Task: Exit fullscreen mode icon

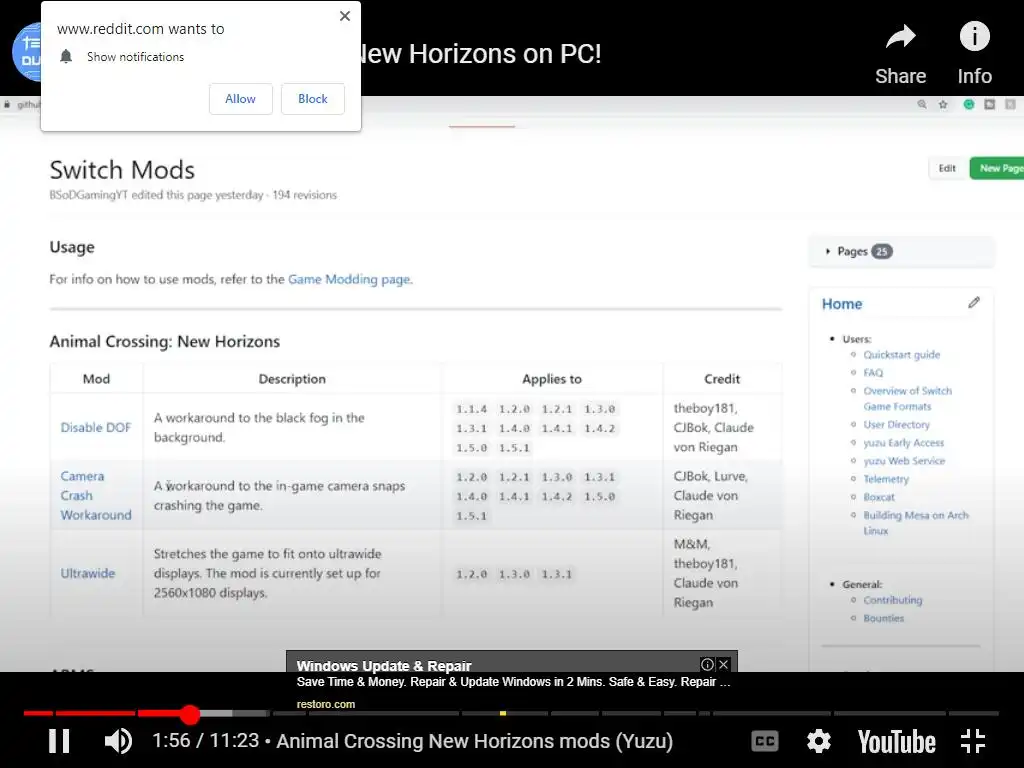Action: [x=973, y=741]
